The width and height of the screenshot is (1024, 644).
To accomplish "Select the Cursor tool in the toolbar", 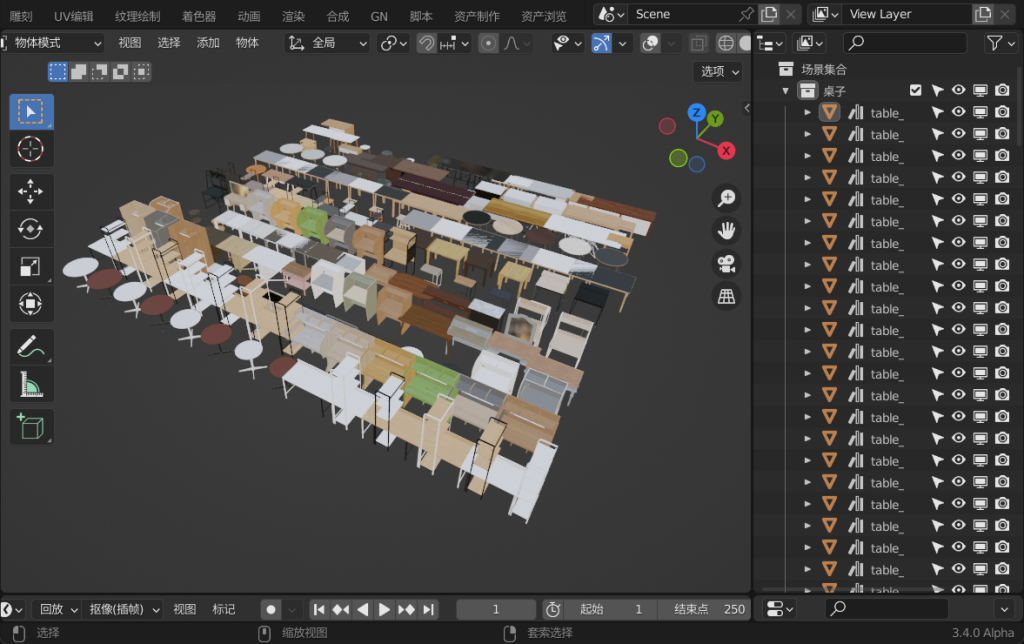I will (x=31, y=150).
